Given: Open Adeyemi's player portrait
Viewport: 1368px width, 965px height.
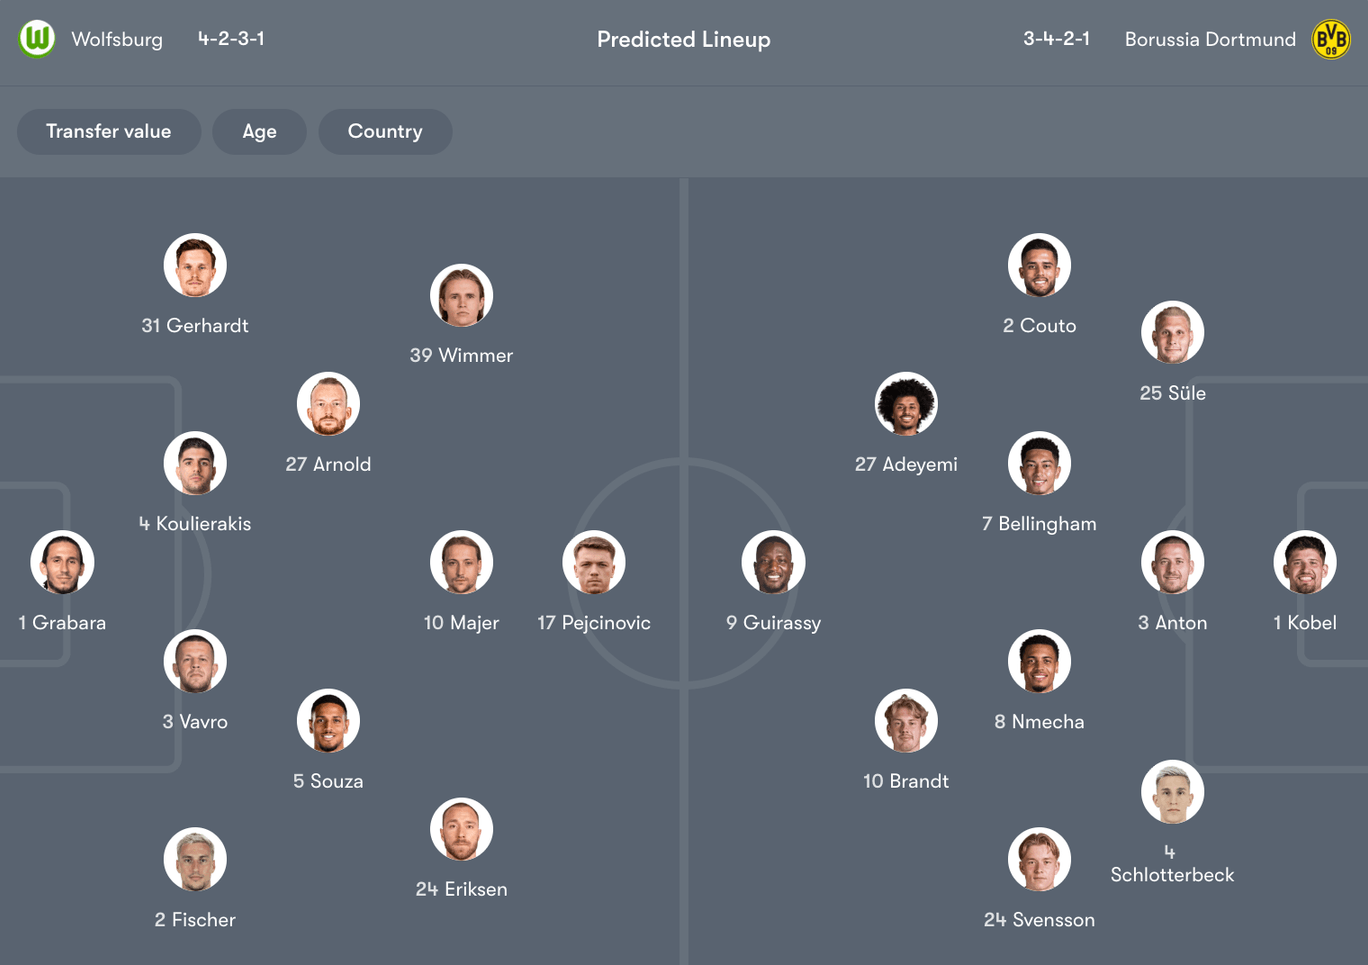Looking at the screenshot, I should click(906, 404).
